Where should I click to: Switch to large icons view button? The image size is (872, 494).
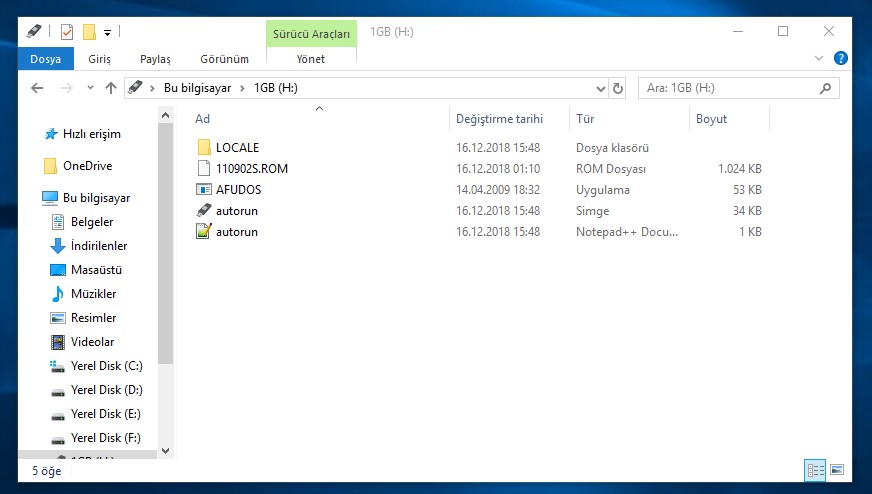[x=837, y=469]
